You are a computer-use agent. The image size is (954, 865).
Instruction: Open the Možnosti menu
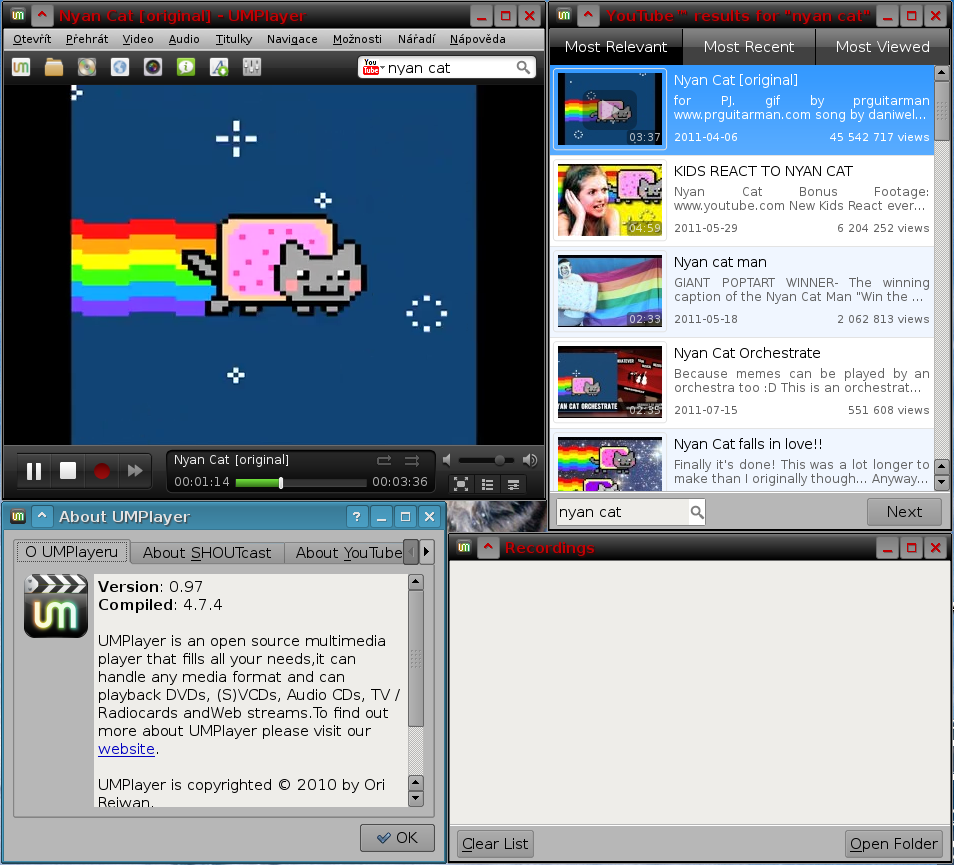[x=357, y=39]
